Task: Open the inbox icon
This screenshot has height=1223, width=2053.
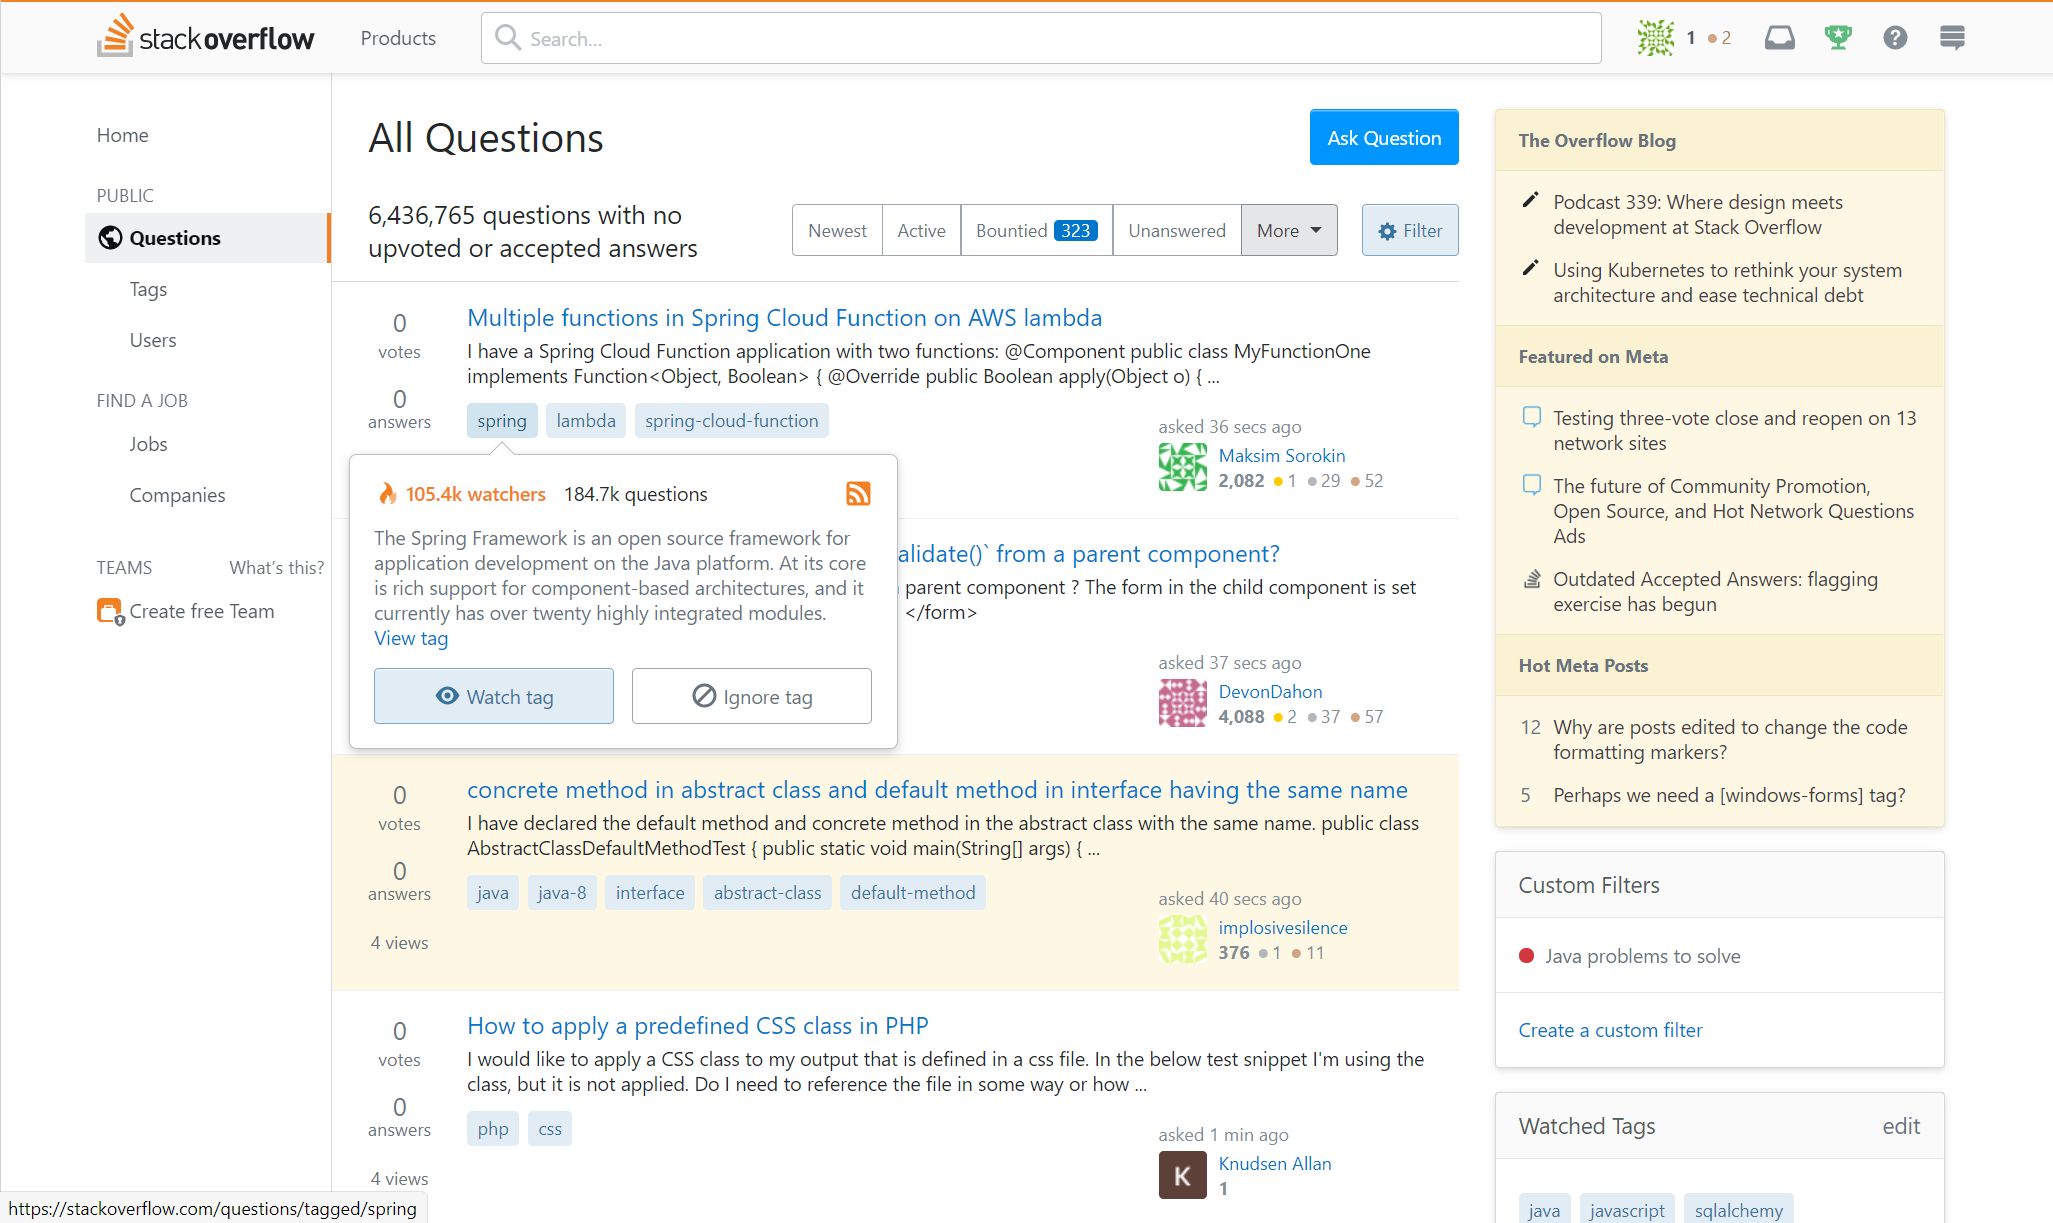Action: 1779,38
